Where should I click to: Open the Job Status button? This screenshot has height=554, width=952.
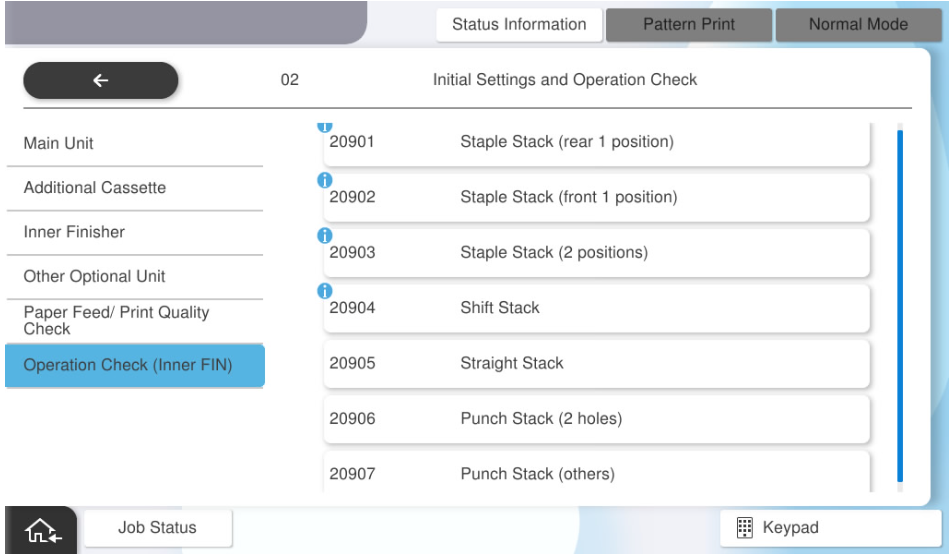pyautogui.click(x=157, y=528)
